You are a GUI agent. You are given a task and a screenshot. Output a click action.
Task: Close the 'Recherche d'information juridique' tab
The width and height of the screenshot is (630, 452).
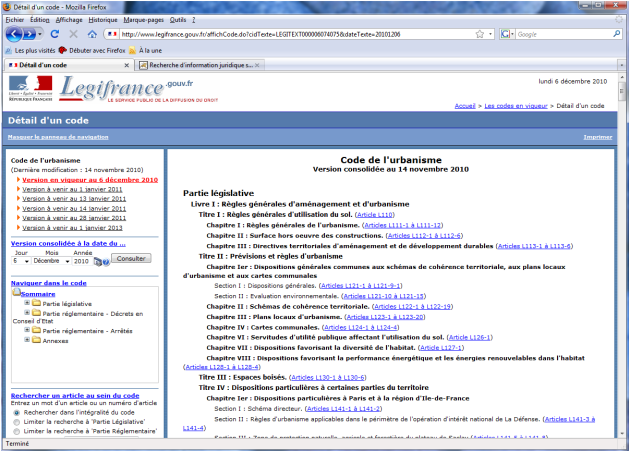pos(257,65)
